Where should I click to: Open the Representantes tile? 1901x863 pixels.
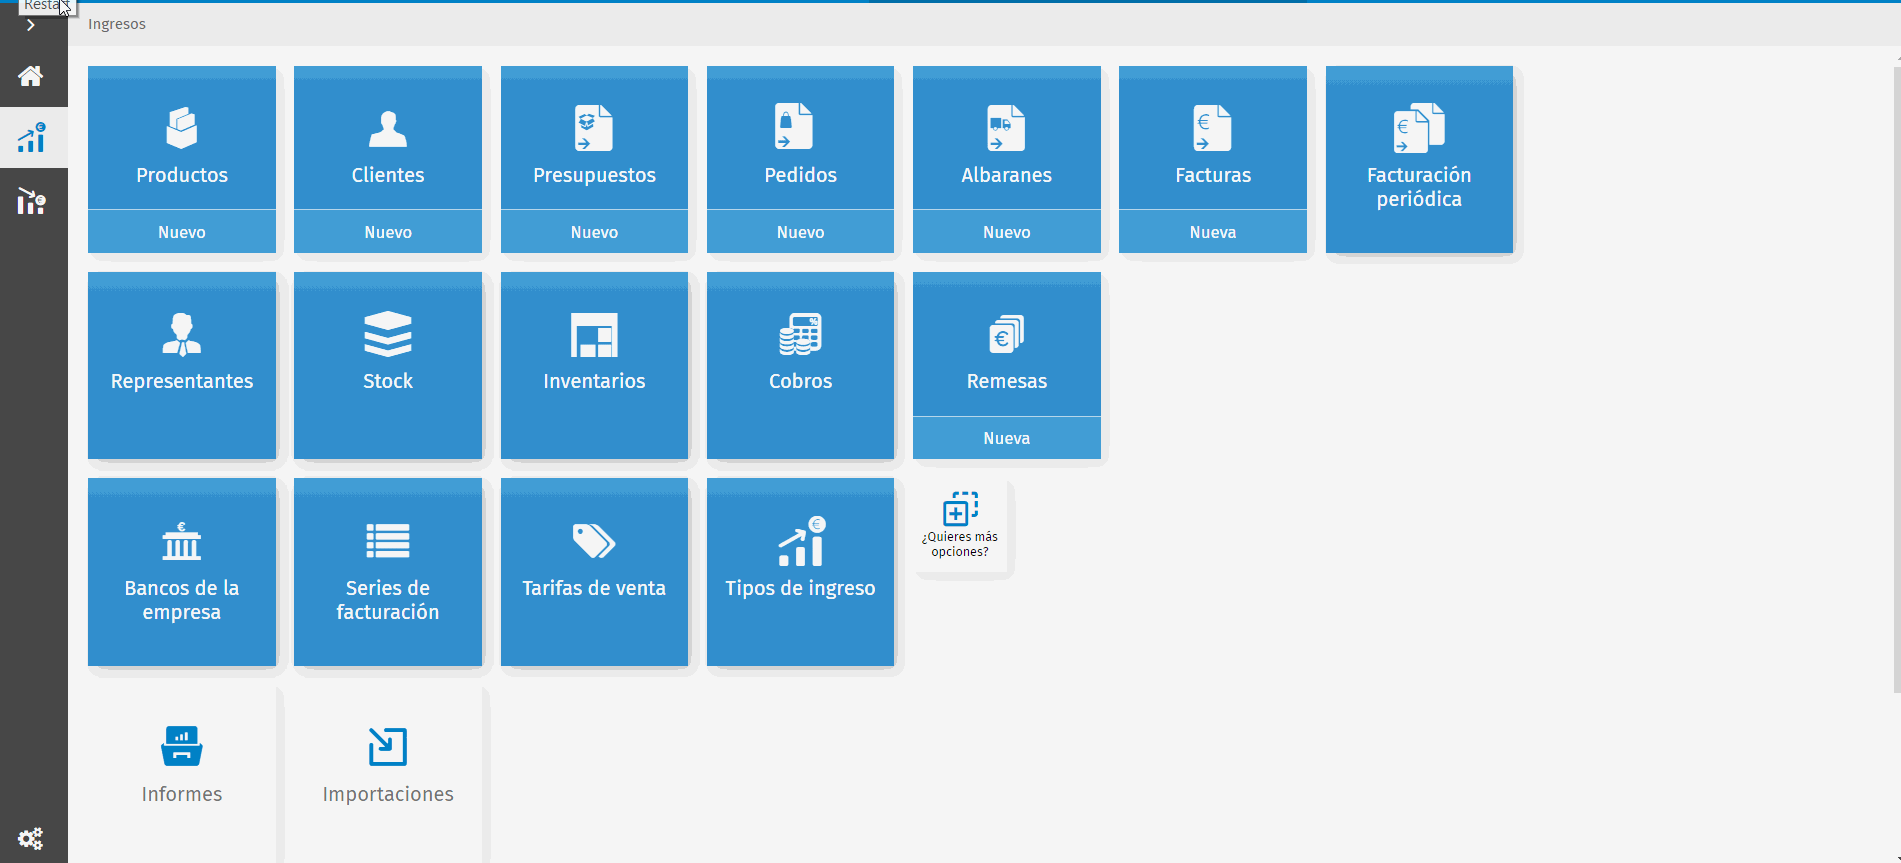coord(182,366)
